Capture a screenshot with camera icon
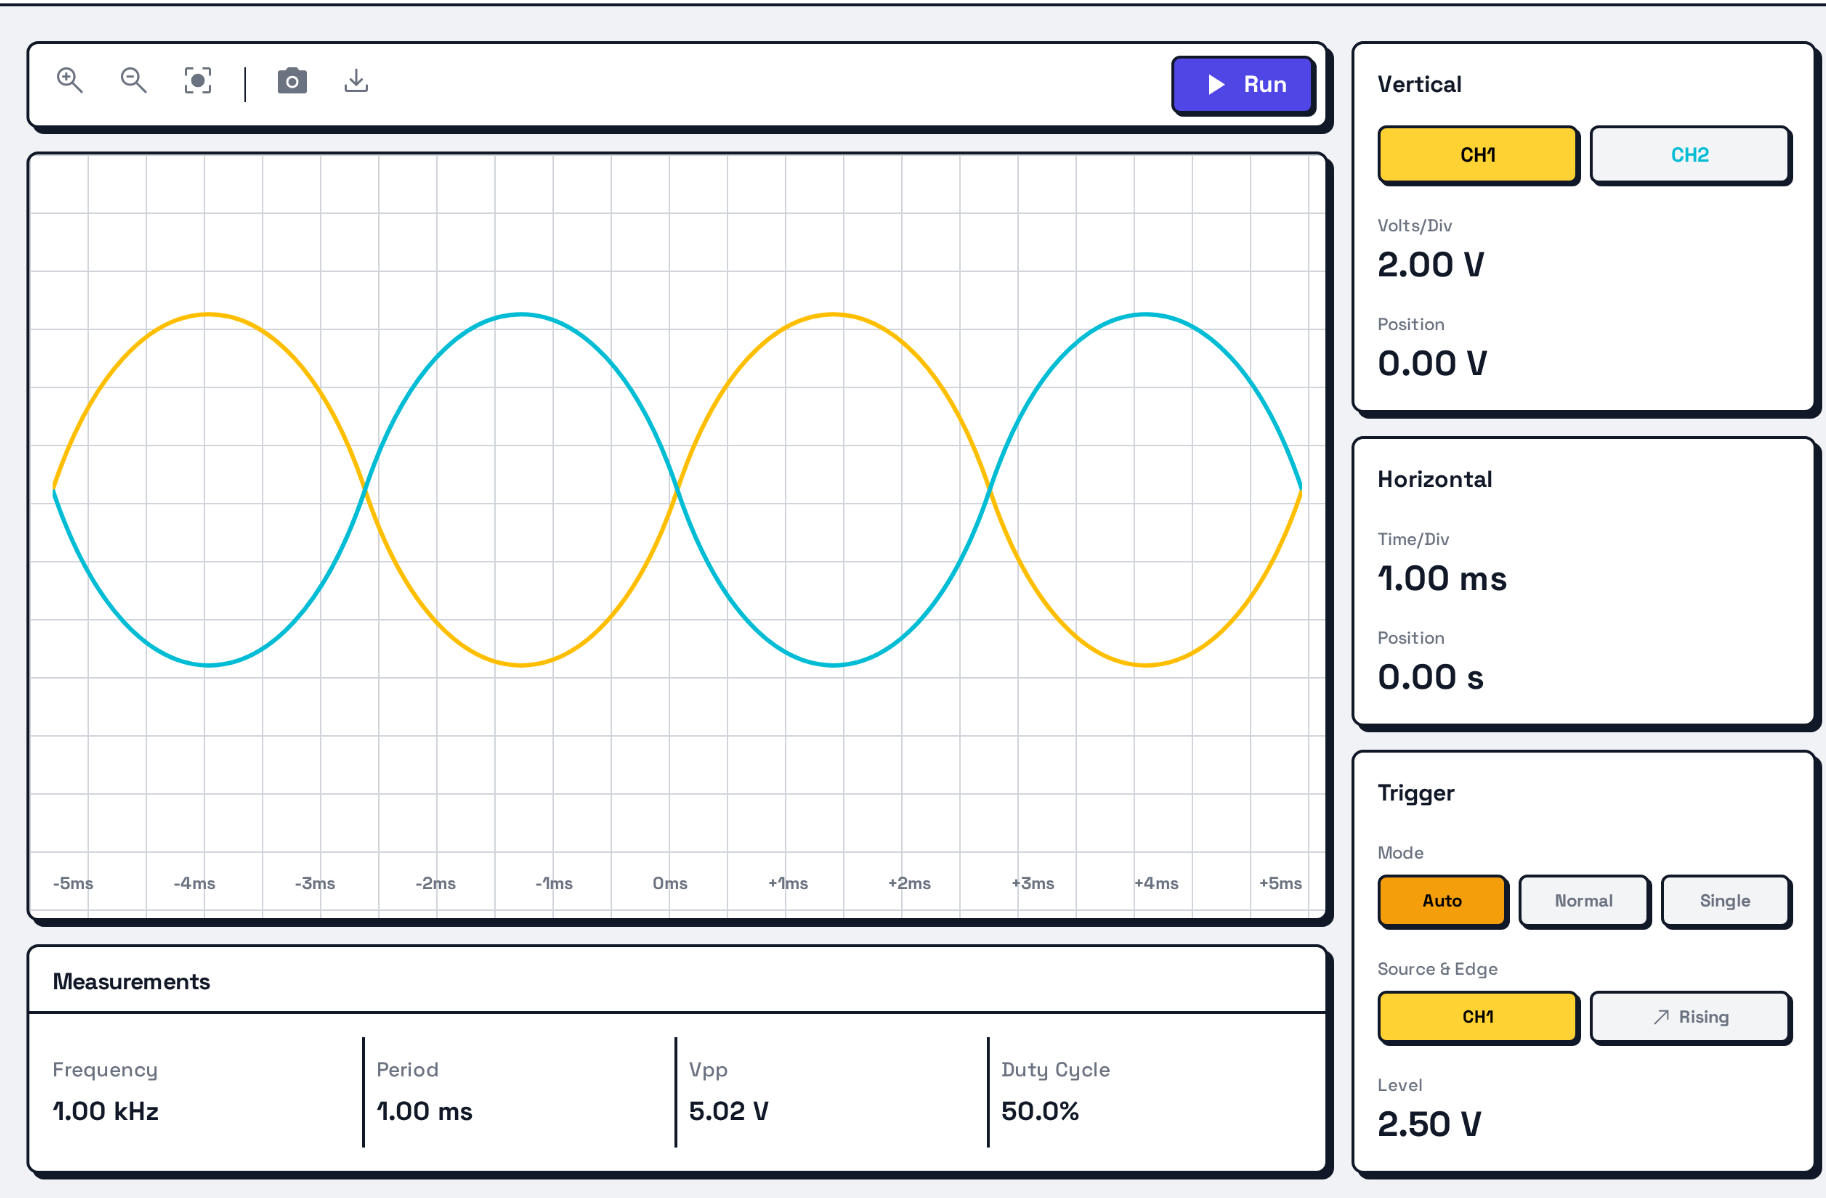Screen dimensions: 1826x1198 292,81
